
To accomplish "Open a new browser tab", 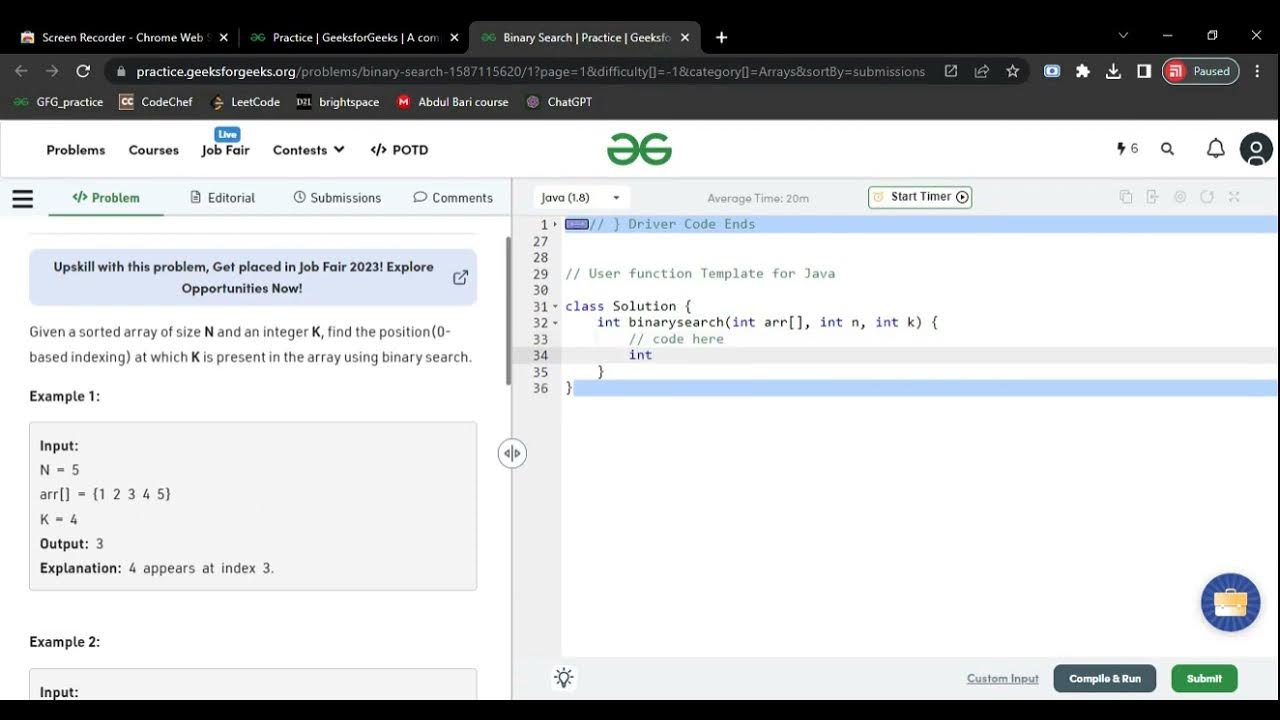I will click(721, 37).
